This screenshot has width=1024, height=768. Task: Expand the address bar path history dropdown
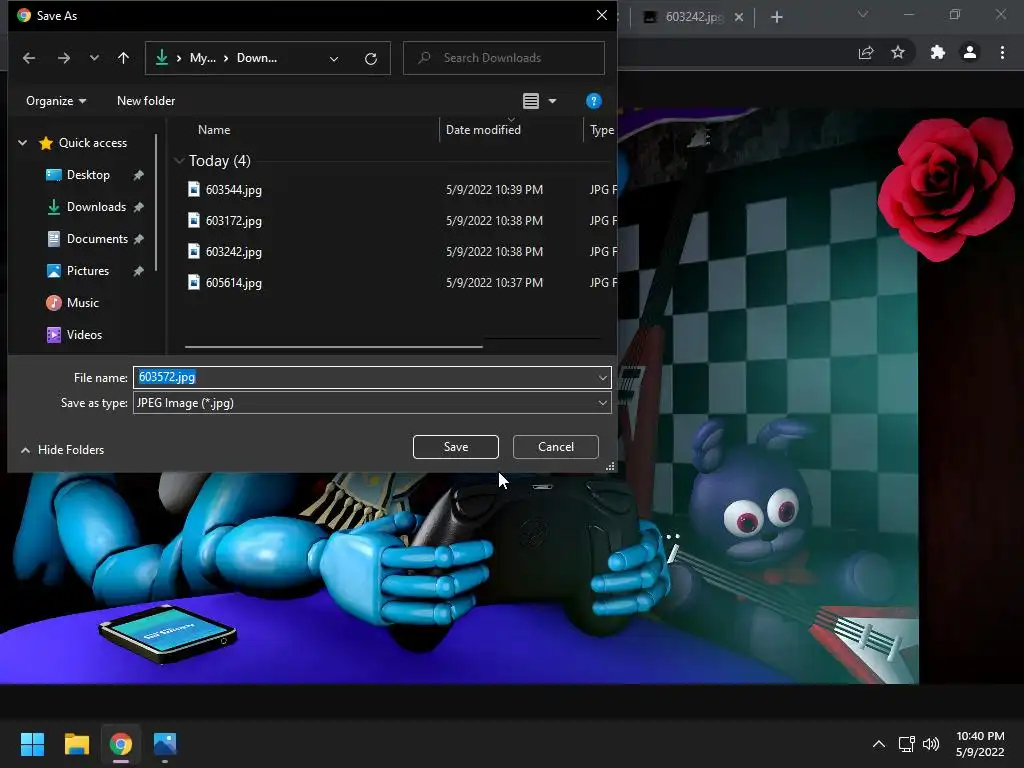(x=334, y=59)
